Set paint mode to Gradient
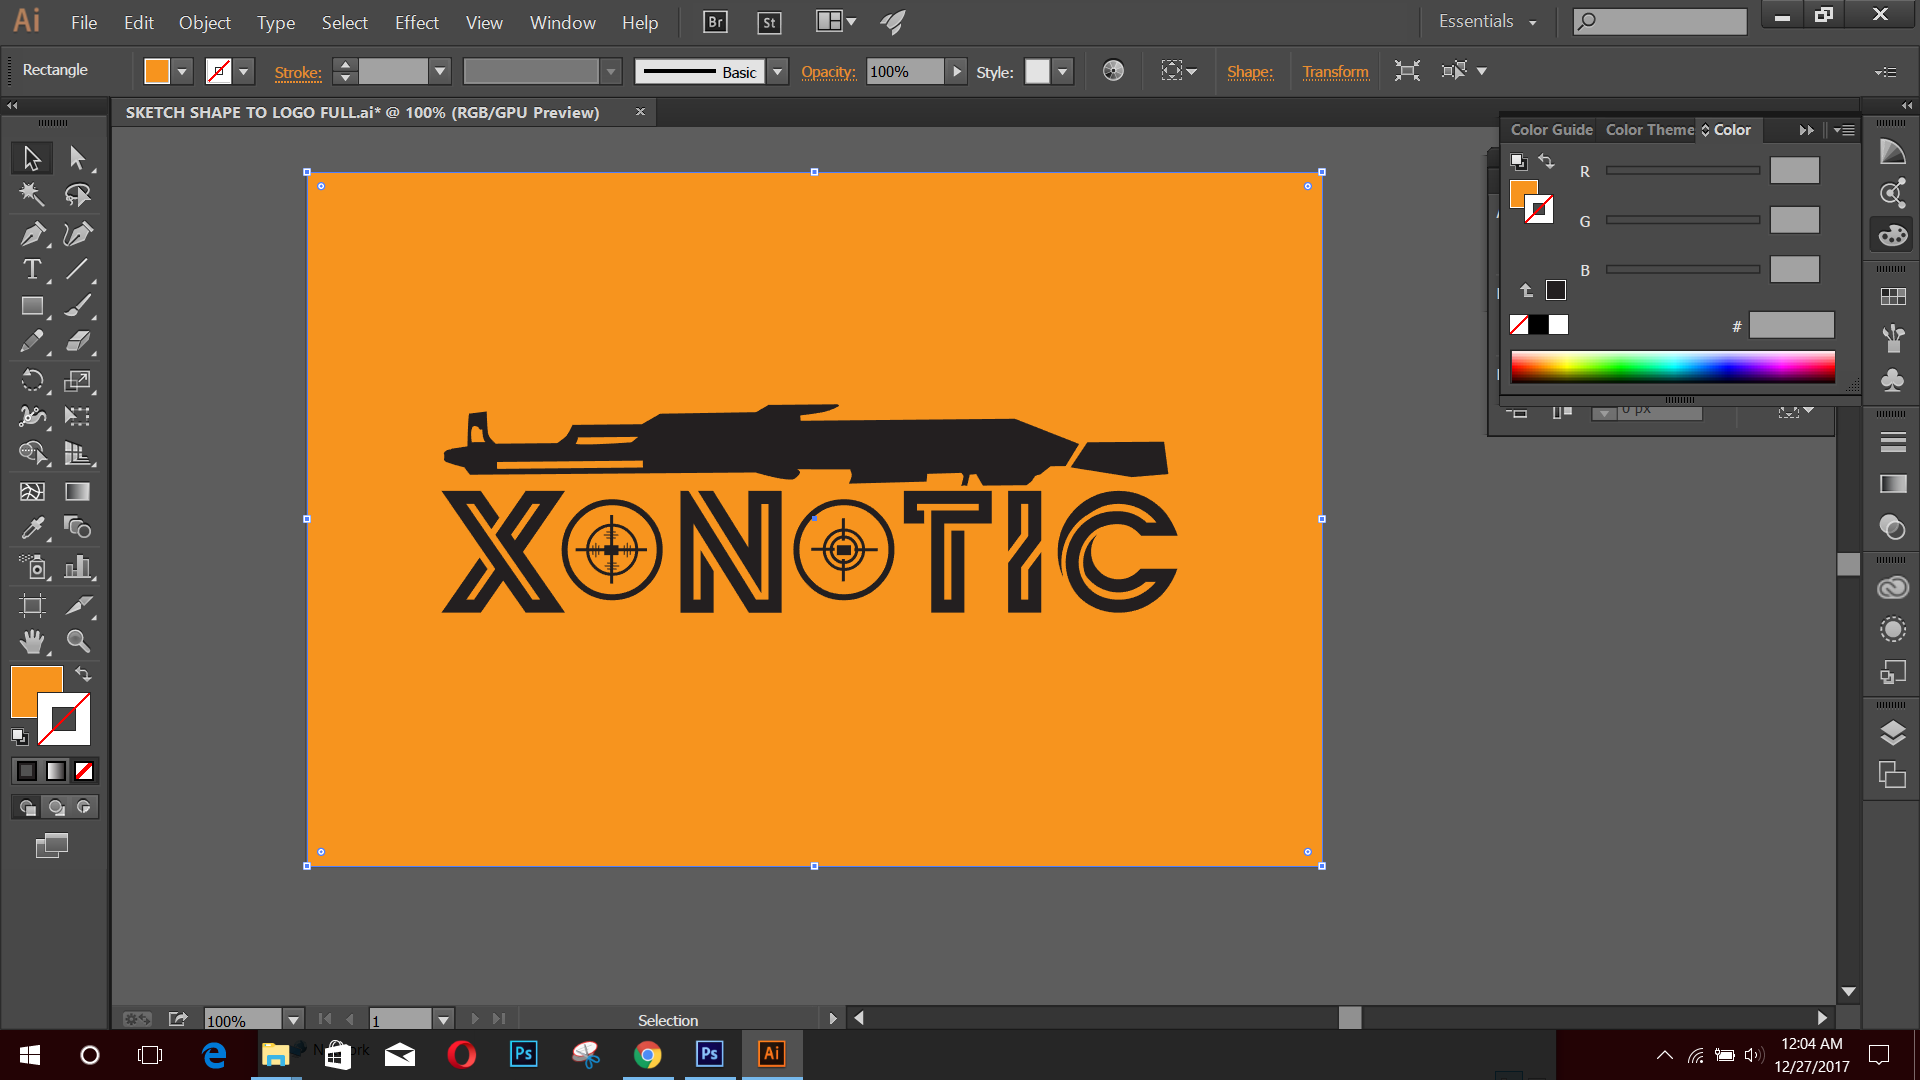This screenshot has width=1920, height=1080. point(56,771)
